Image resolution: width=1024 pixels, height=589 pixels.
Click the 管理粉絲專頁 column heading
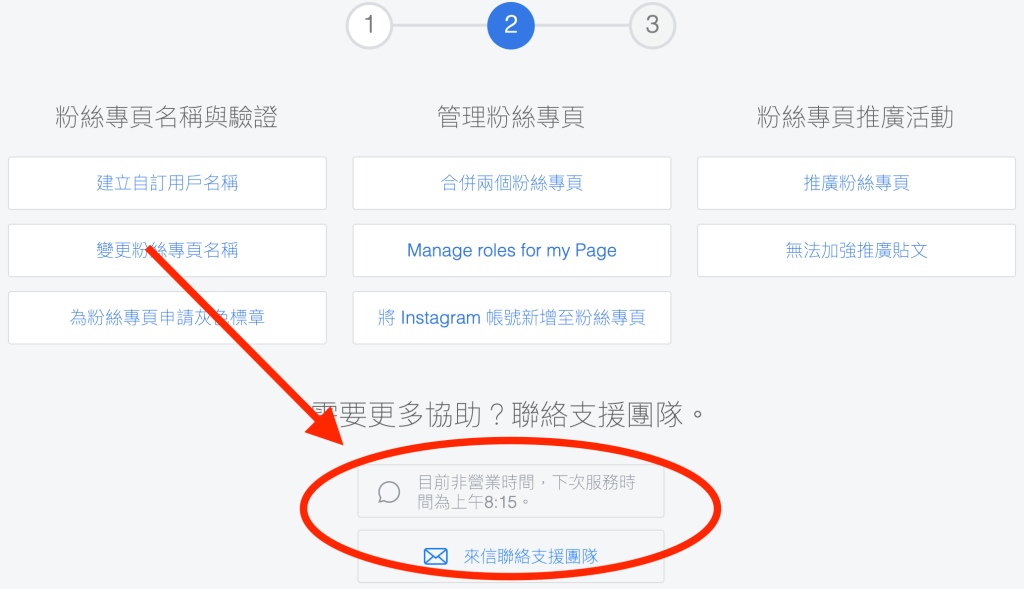pos(511,117)
